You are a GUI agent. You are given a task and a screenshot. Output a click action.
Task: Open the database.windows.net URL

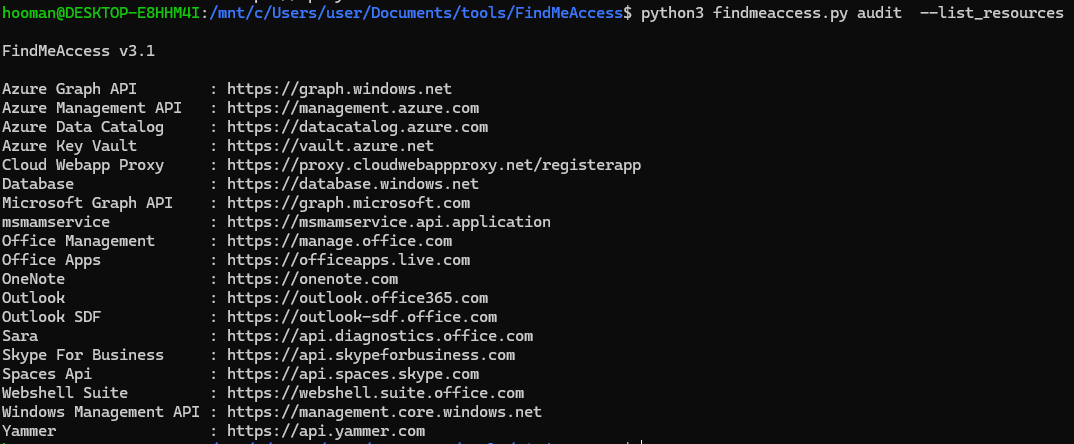pos(353,184)
